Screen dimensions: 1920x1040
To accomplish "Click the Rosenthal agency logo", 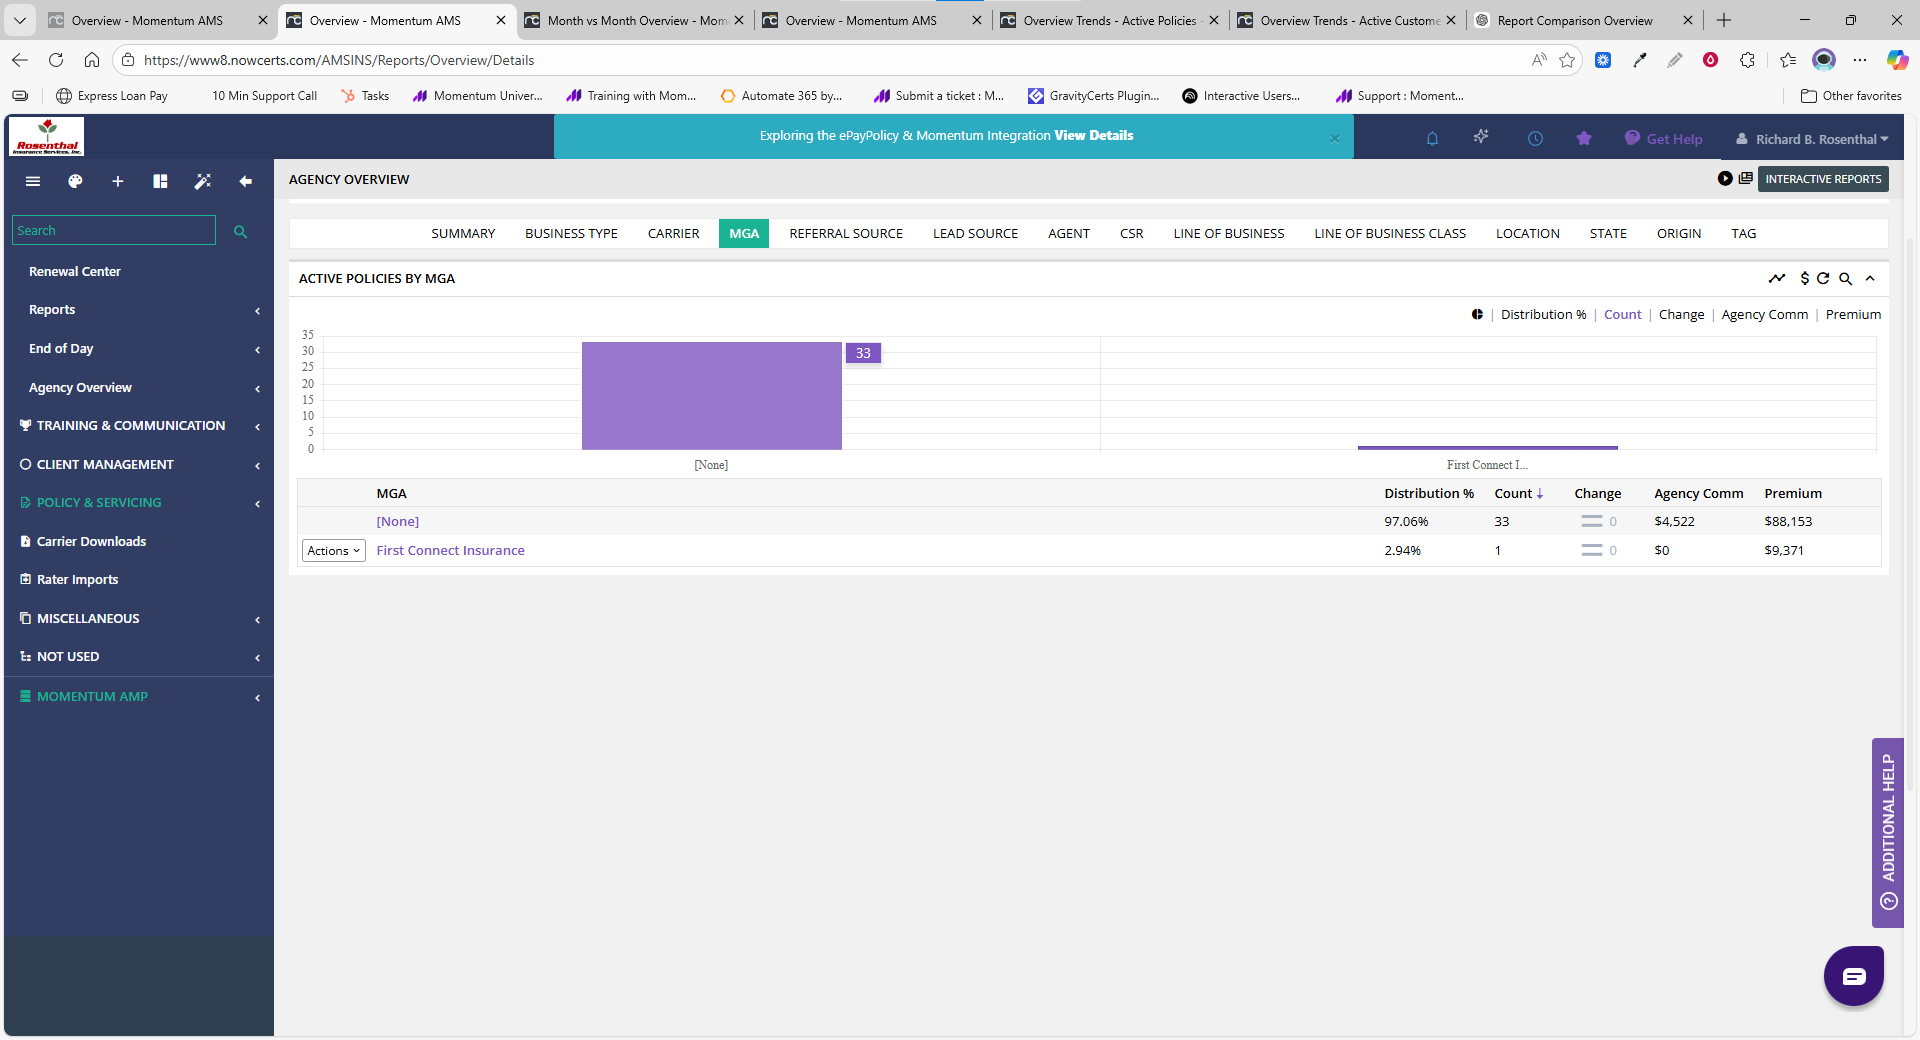I will click(47, 137).
